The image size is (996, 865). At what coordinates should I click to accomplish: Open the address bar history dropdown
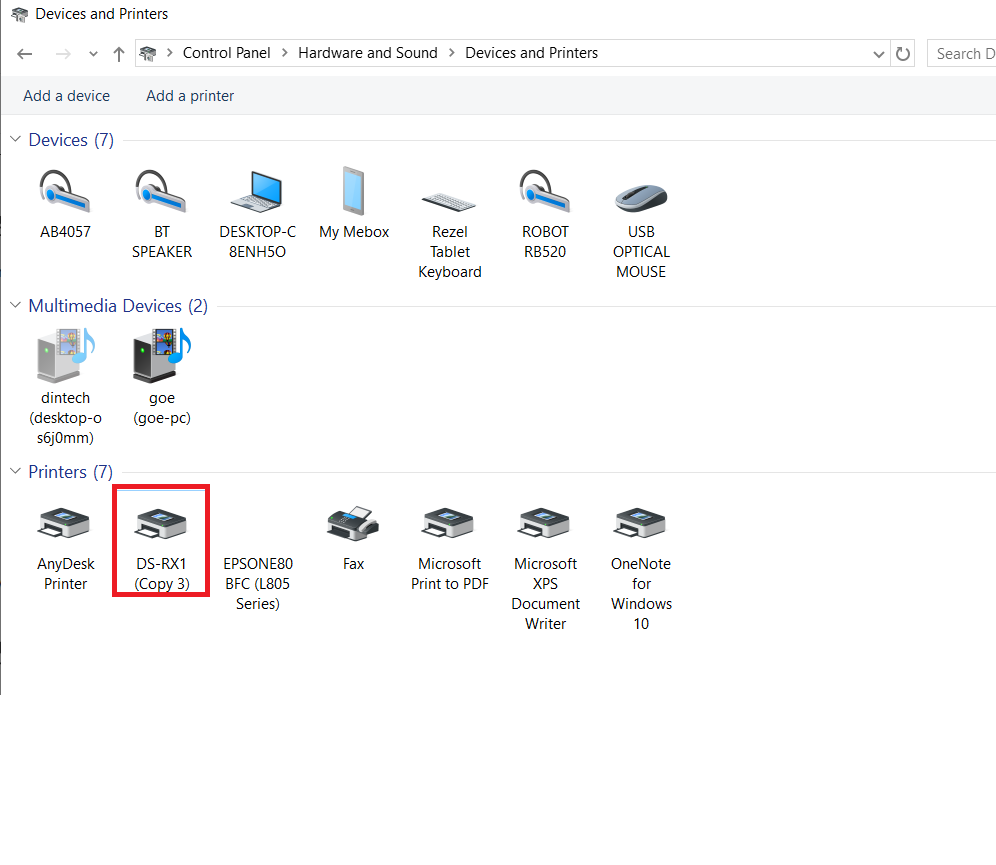point(879,54)
